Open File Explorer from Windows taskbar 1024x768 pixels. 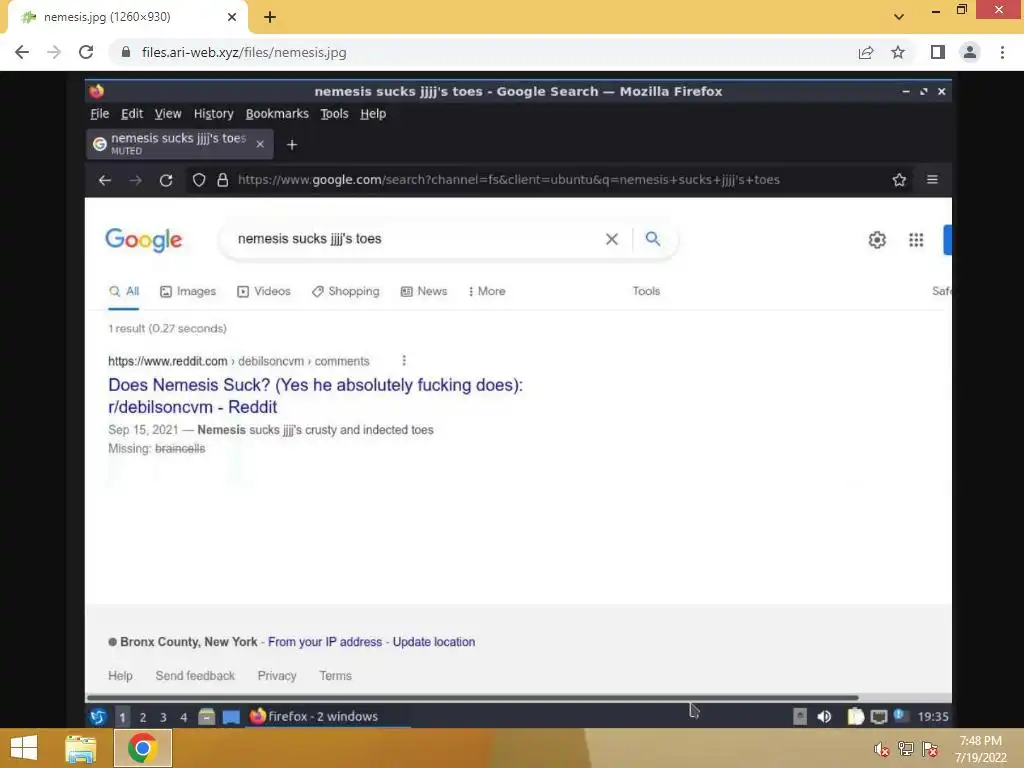[80, 748]
